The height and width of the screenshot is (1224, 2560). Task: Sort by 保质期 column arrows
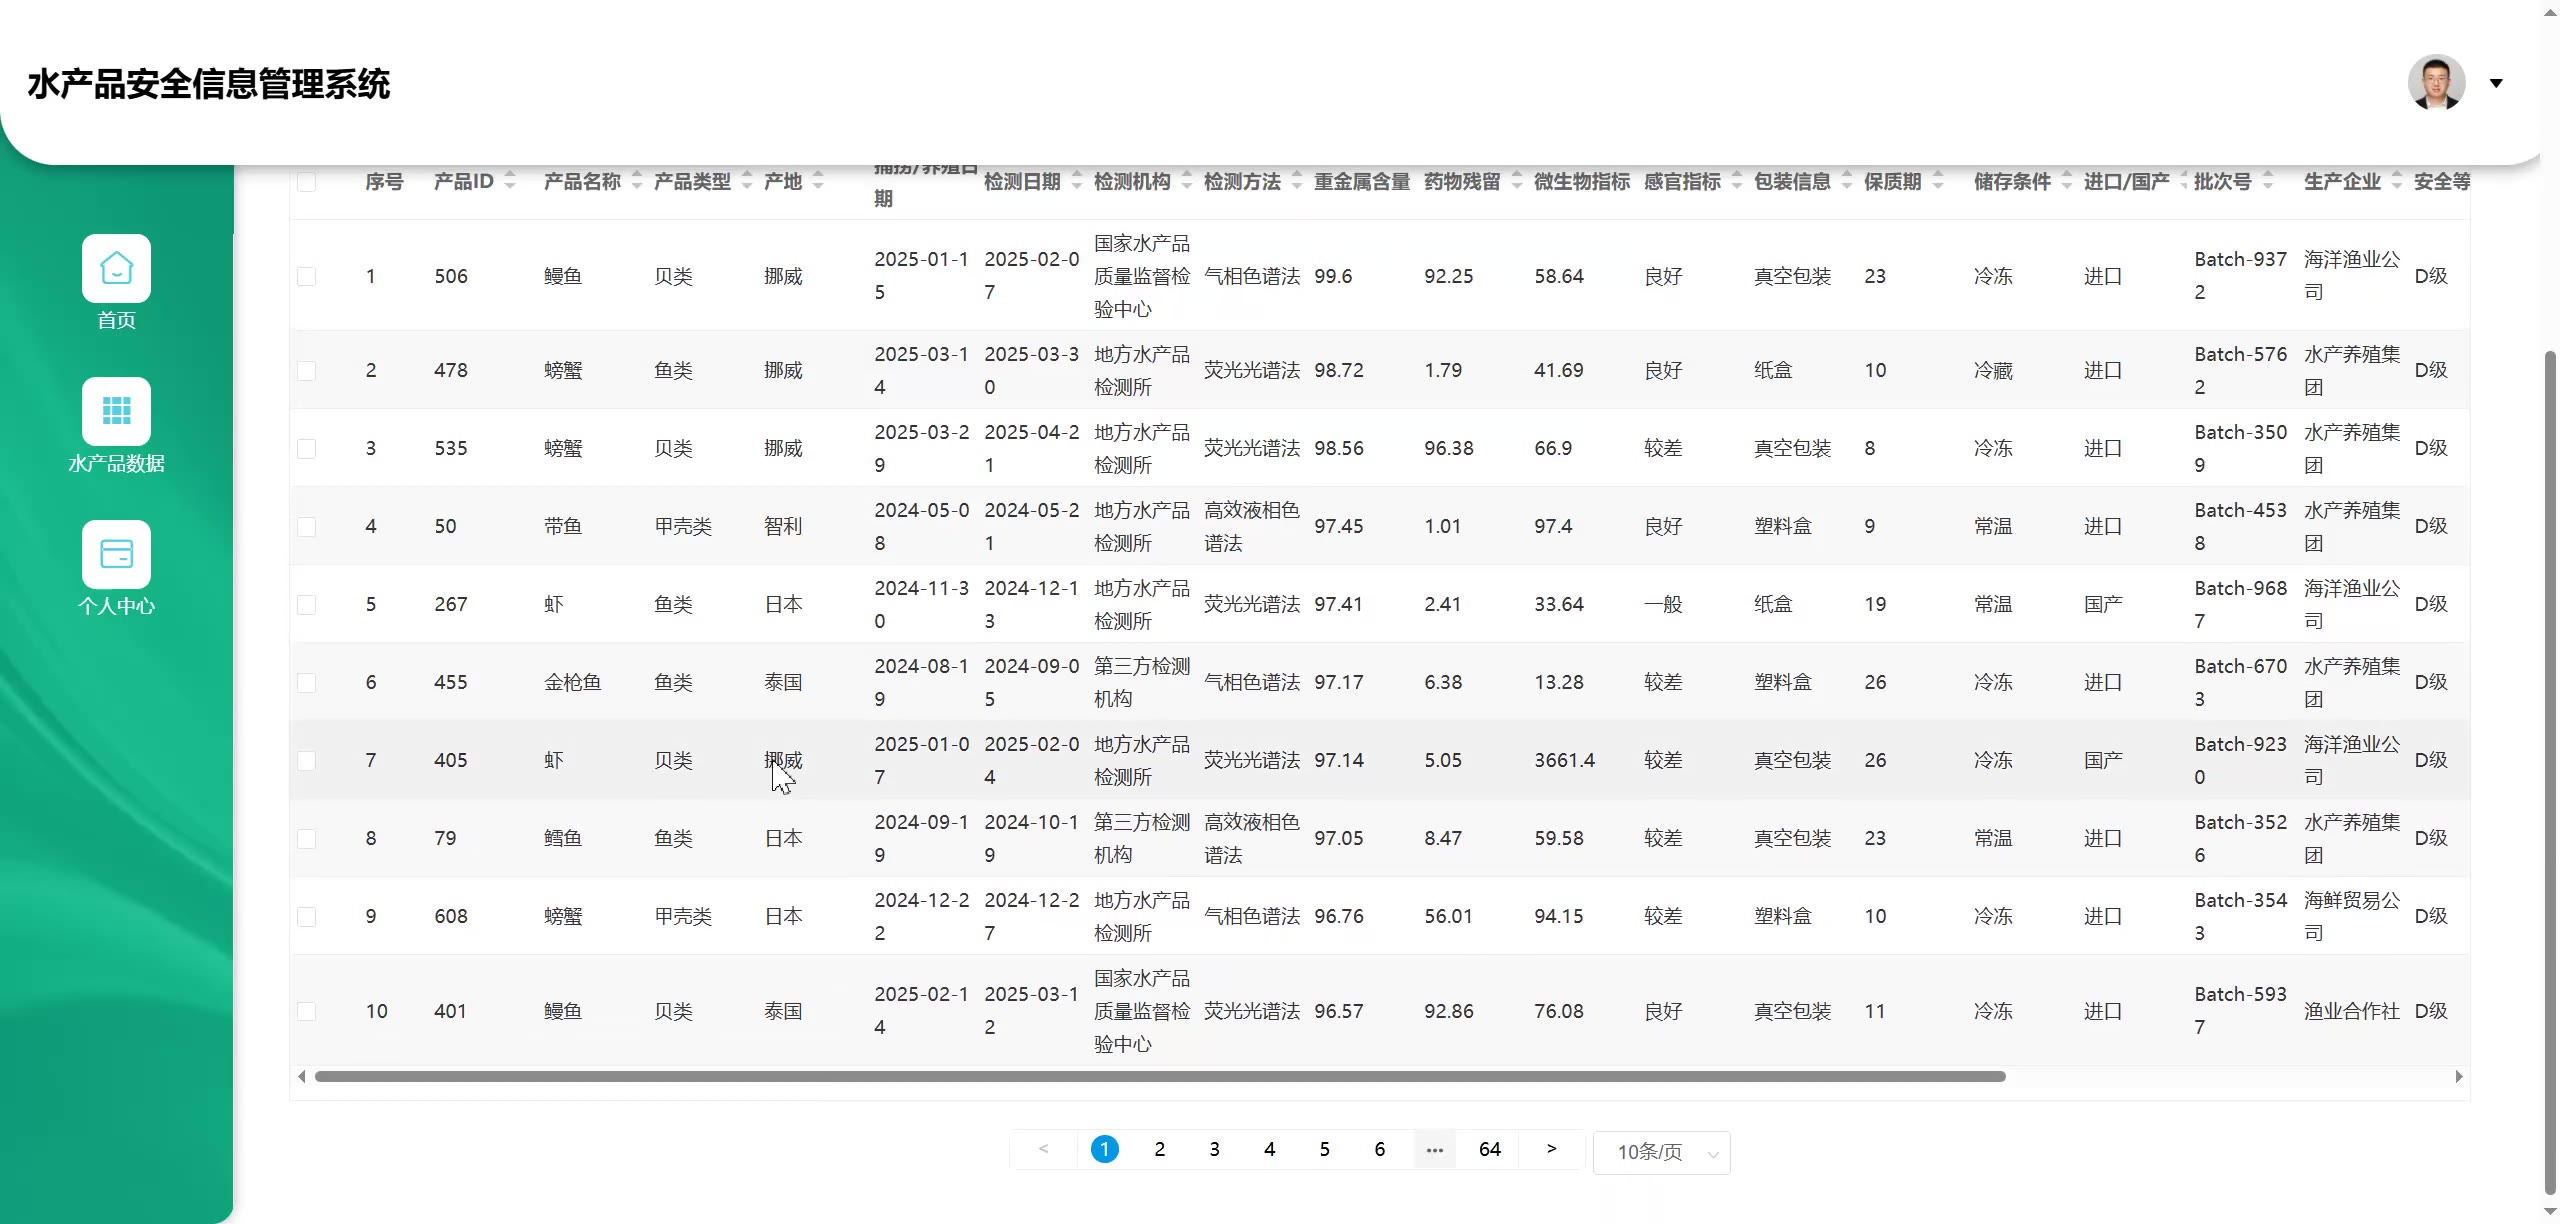(x=1938, y=181)
